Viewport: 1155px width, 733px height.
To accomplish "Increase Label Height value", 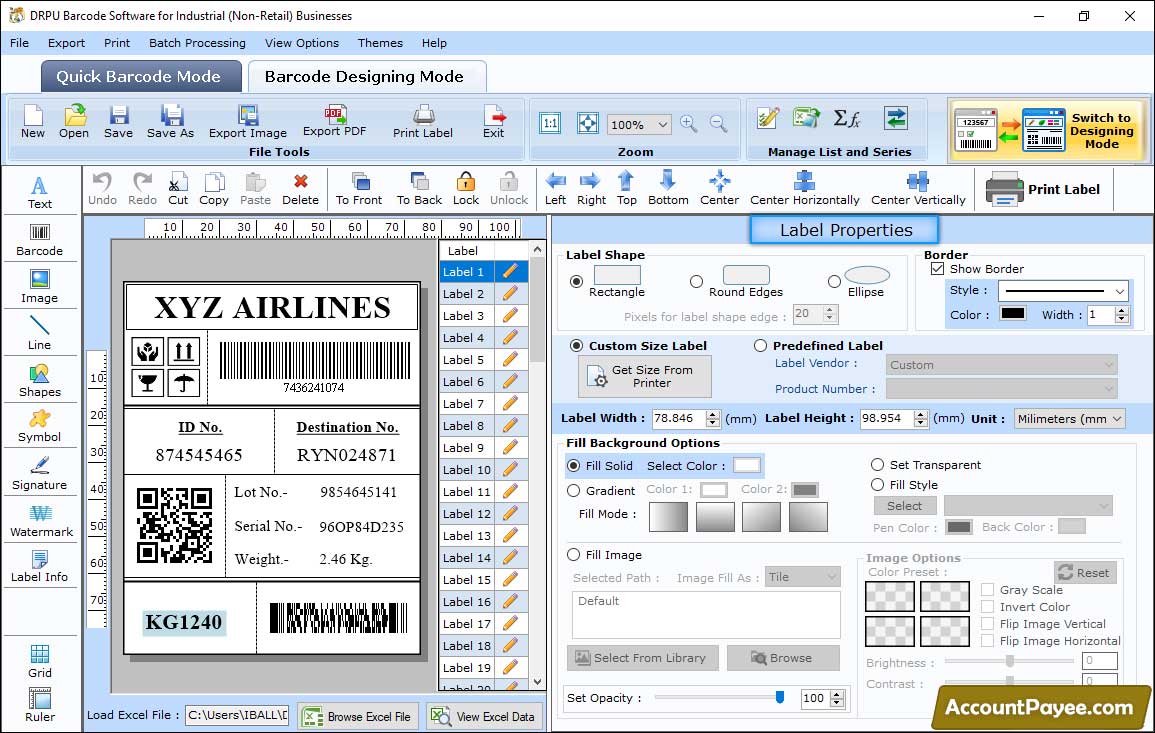I will [x=921, y=414].
